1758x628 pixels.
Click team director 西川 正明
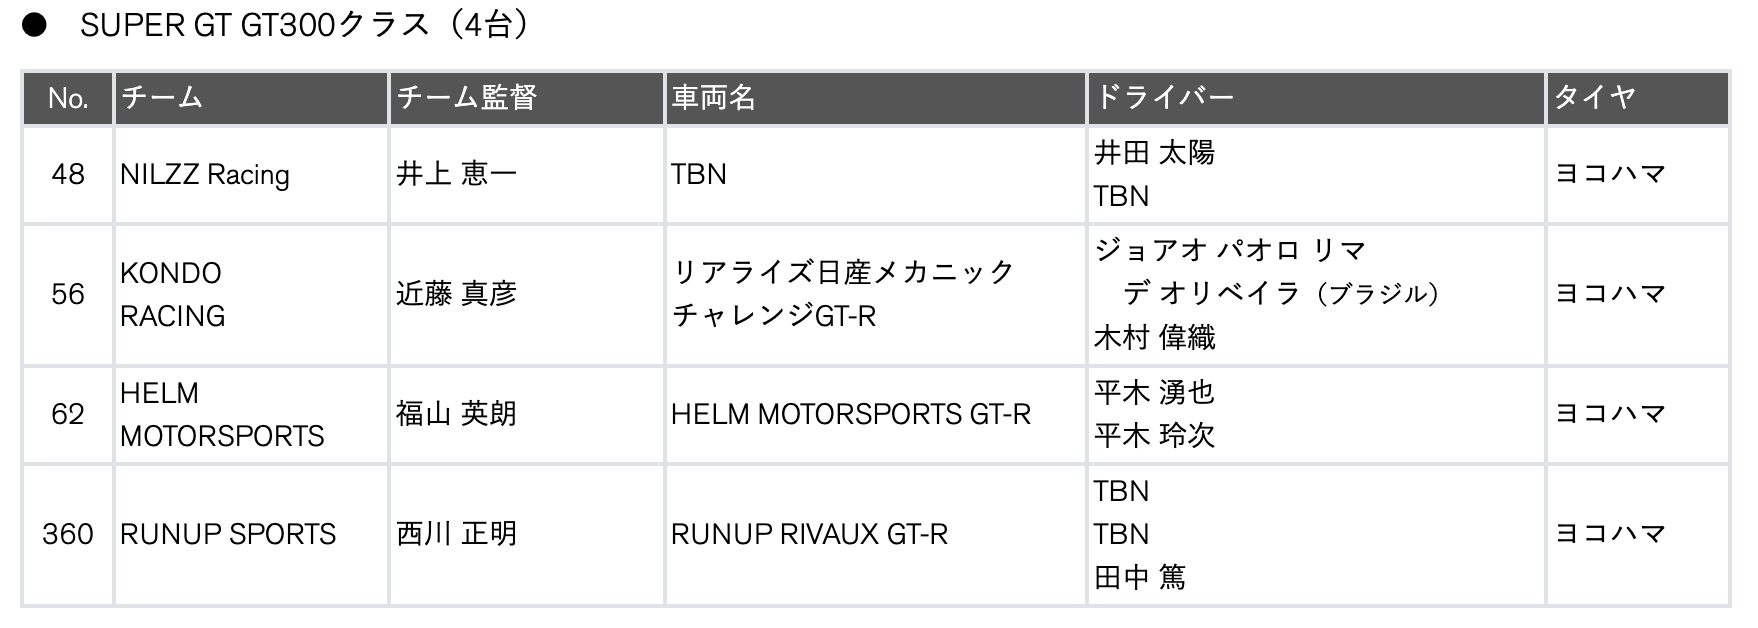tap(456, 534)
